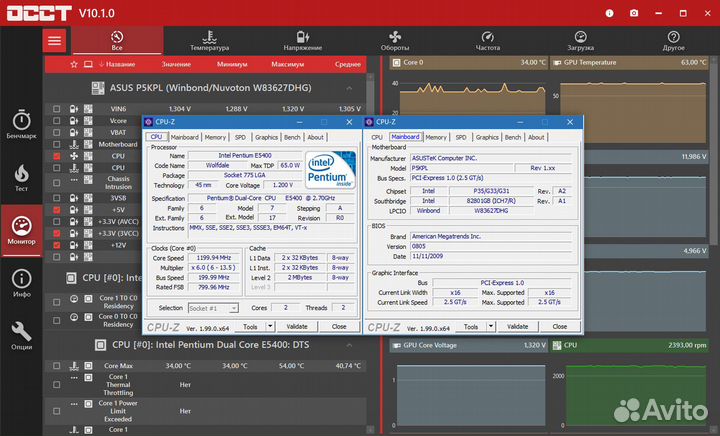Tick the Vcore row checkbox
The image size is (720, 436).
pyautogui.click(x=57, y=120)
